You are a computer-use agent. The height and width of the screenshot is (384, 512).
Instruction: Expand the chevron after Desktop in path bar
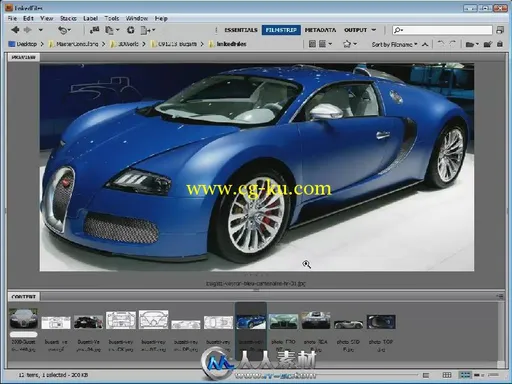[42, 44]
